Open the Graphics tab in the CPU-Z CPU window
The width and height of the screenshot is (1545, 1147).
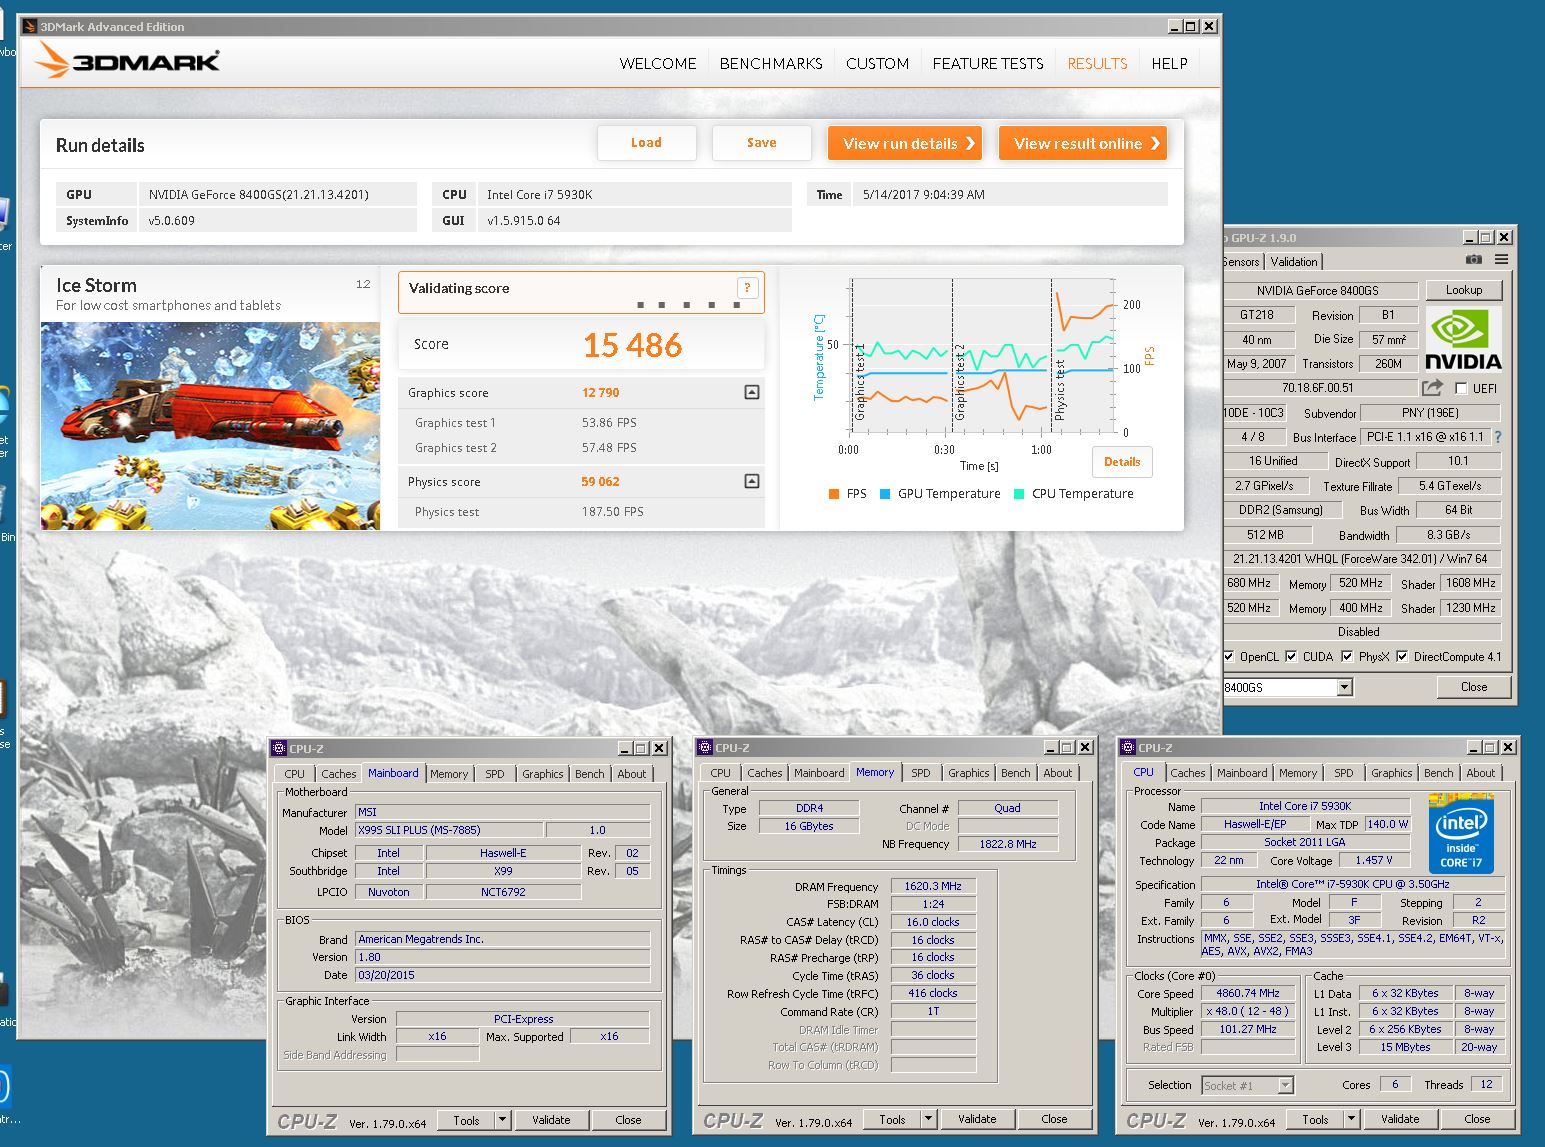(1391, 773)
